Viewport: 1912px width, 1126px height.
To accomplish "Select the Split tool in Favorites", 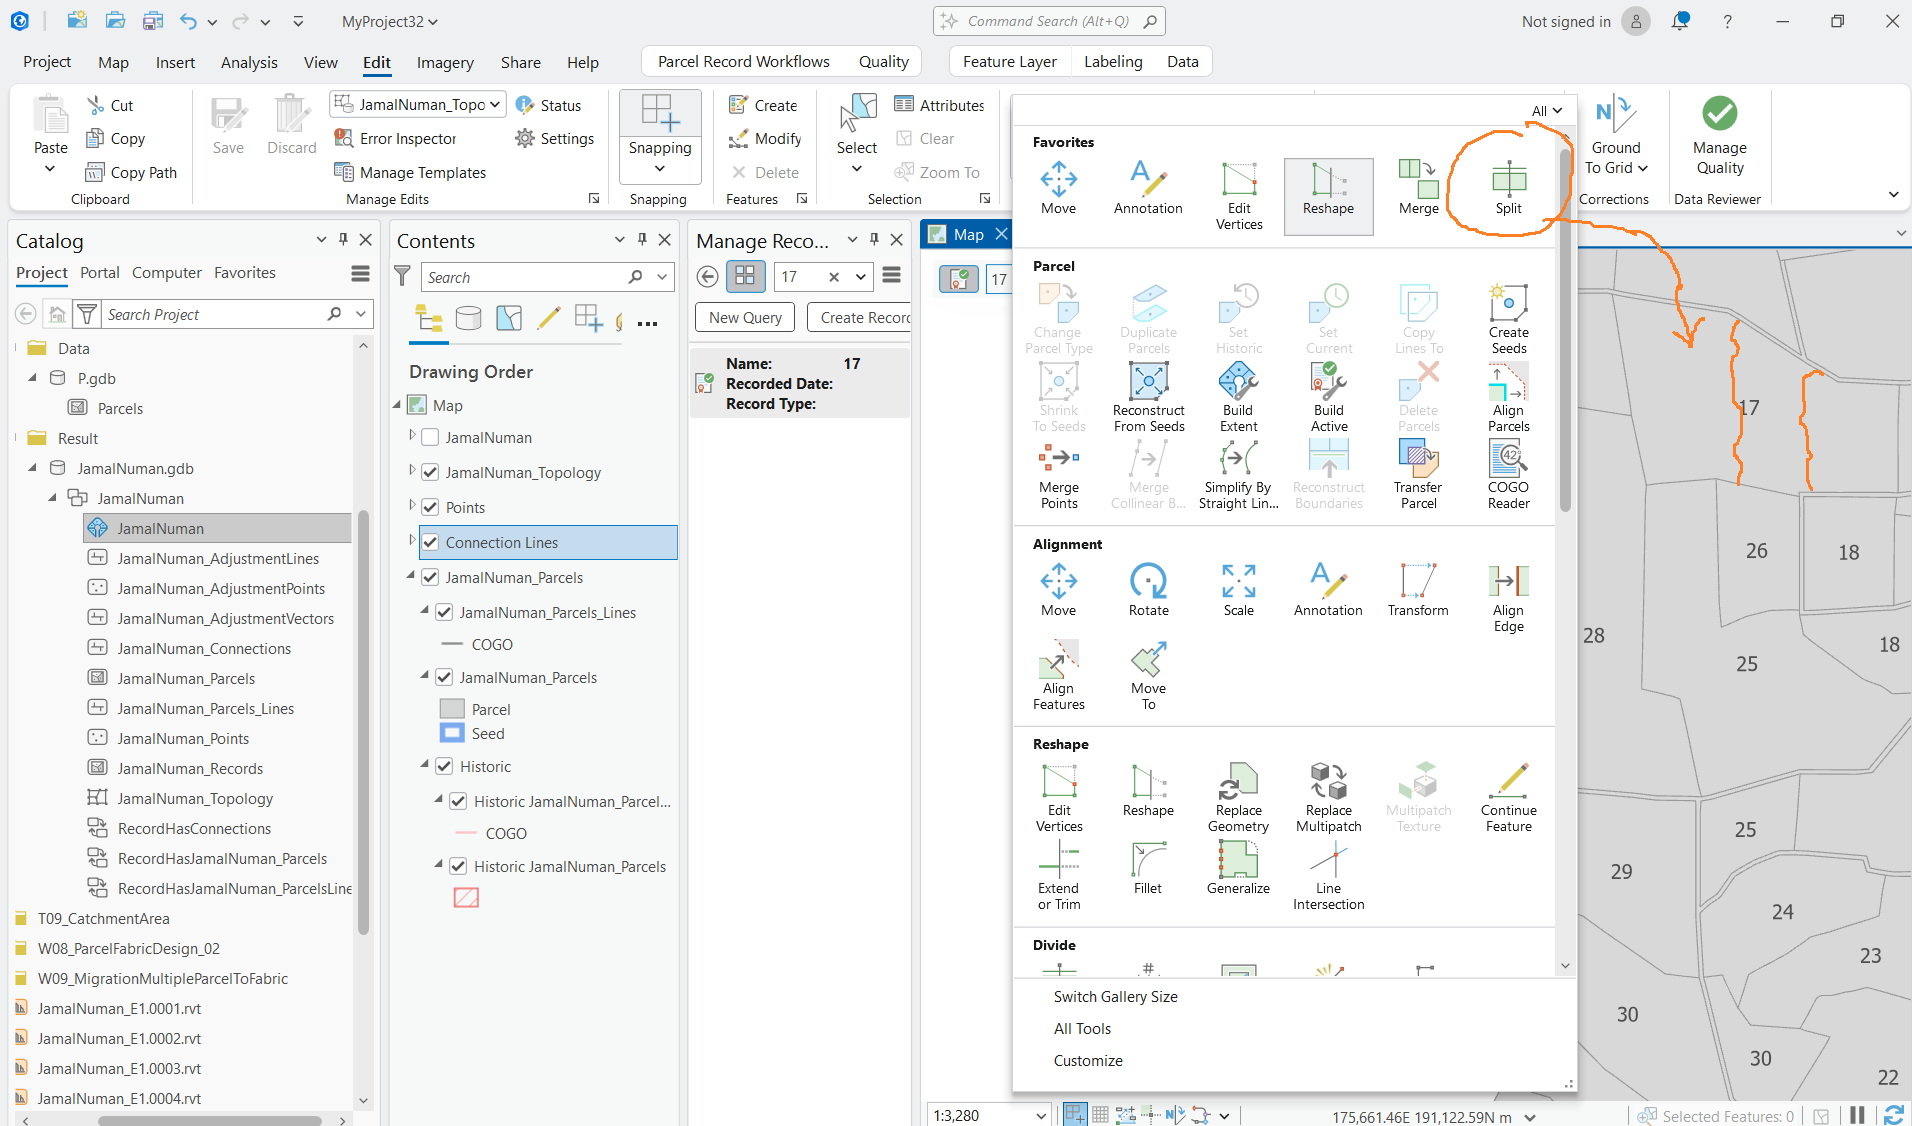I will [x=1508, y=188].
